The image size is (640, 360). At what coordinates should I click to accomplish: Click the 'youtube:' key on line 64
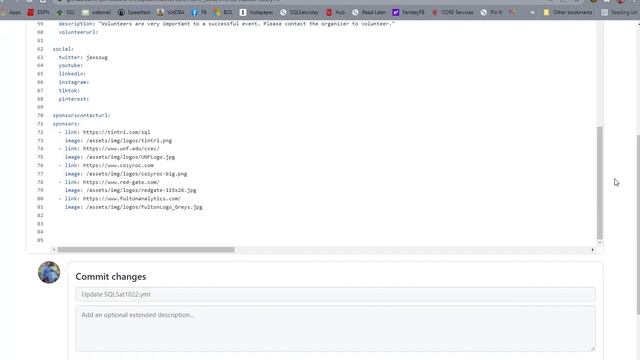[x=71, y=65]
